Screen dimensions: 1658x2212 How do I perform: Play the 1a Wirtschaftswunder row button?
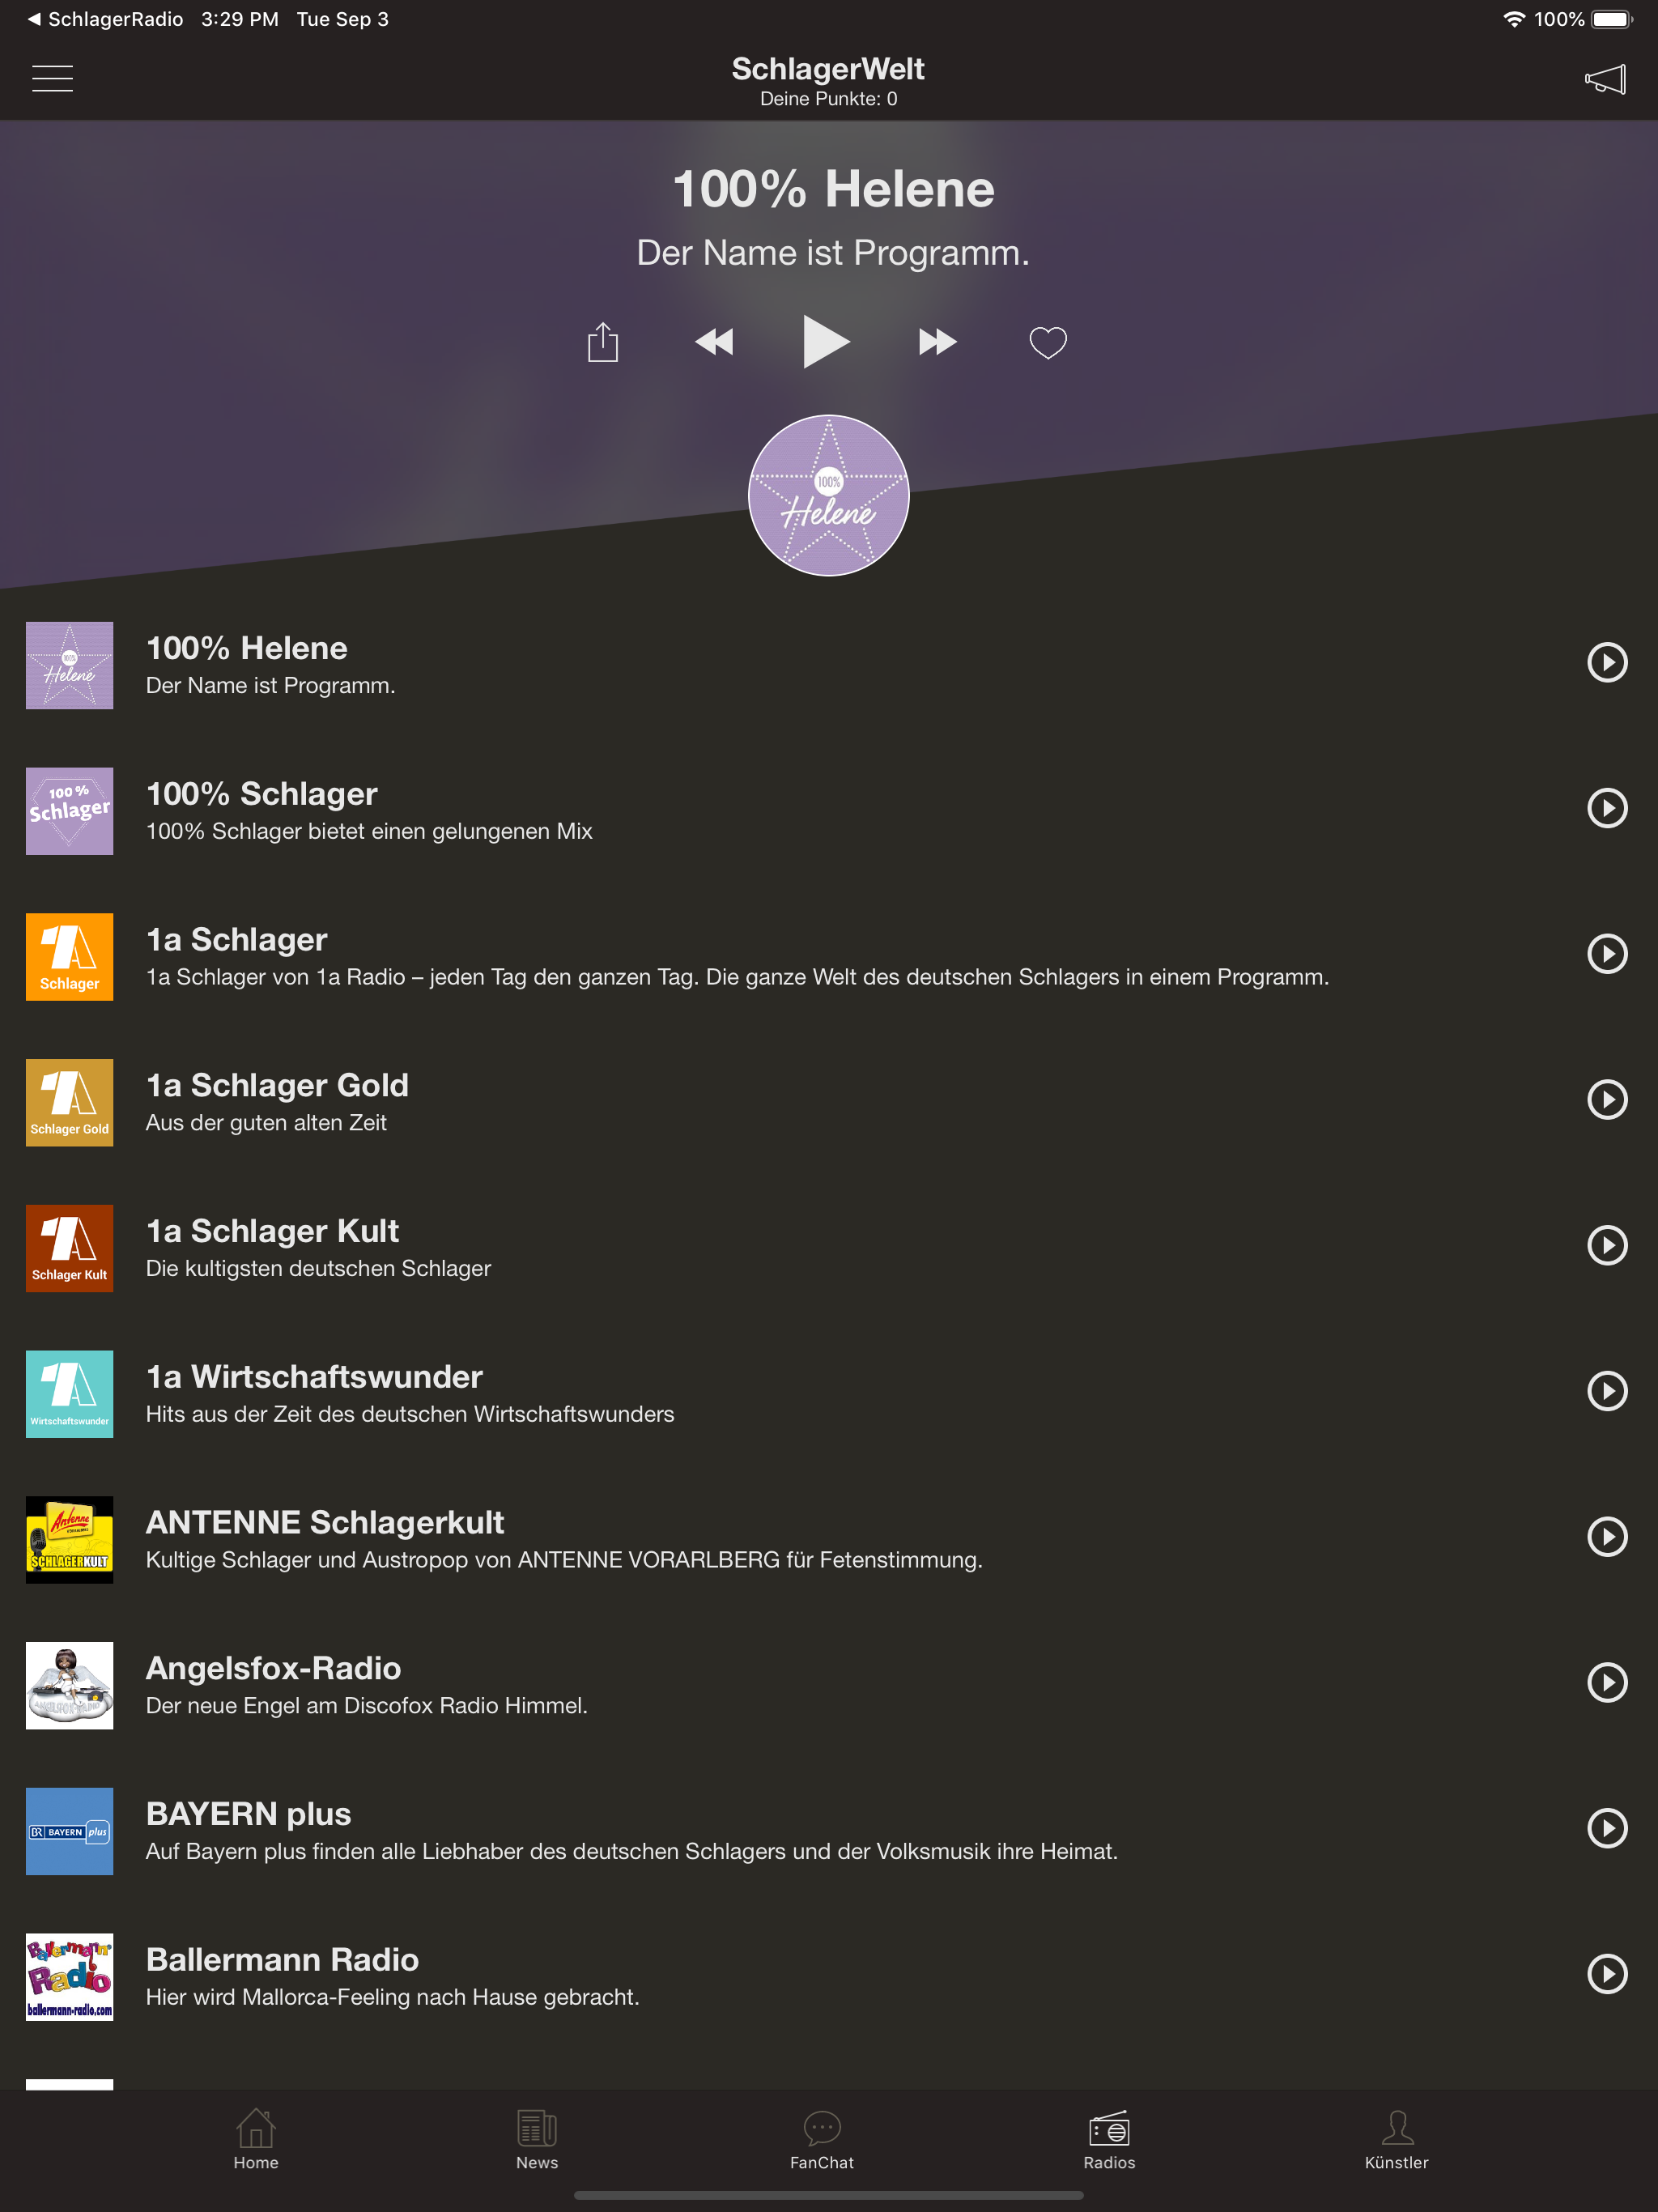[1607, 1391]
